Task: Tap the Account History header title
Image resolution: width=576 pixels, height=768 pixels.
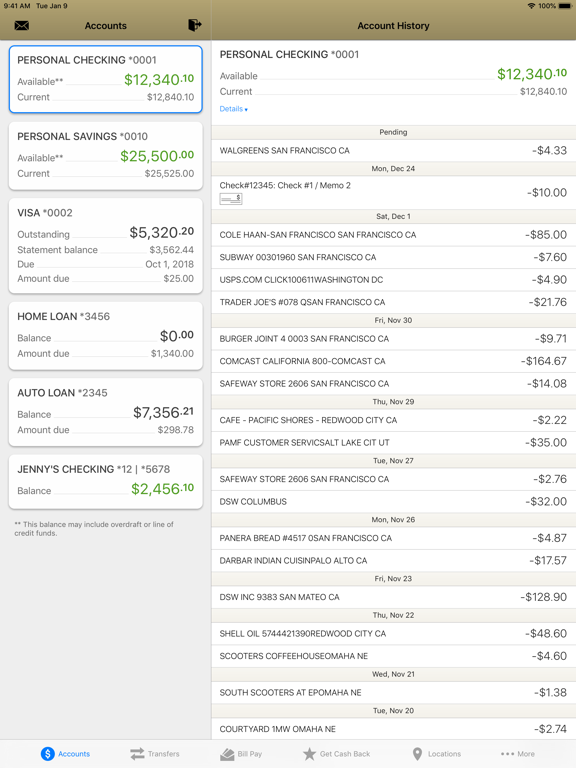Action: [x=393, y=25]
